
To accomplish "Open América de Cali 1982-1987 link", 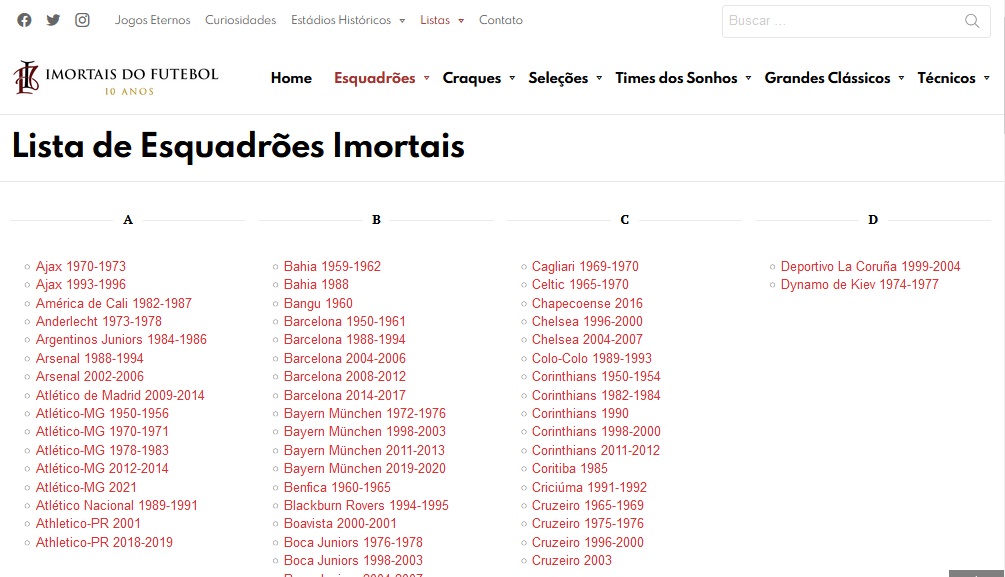I will coord(113,303).
